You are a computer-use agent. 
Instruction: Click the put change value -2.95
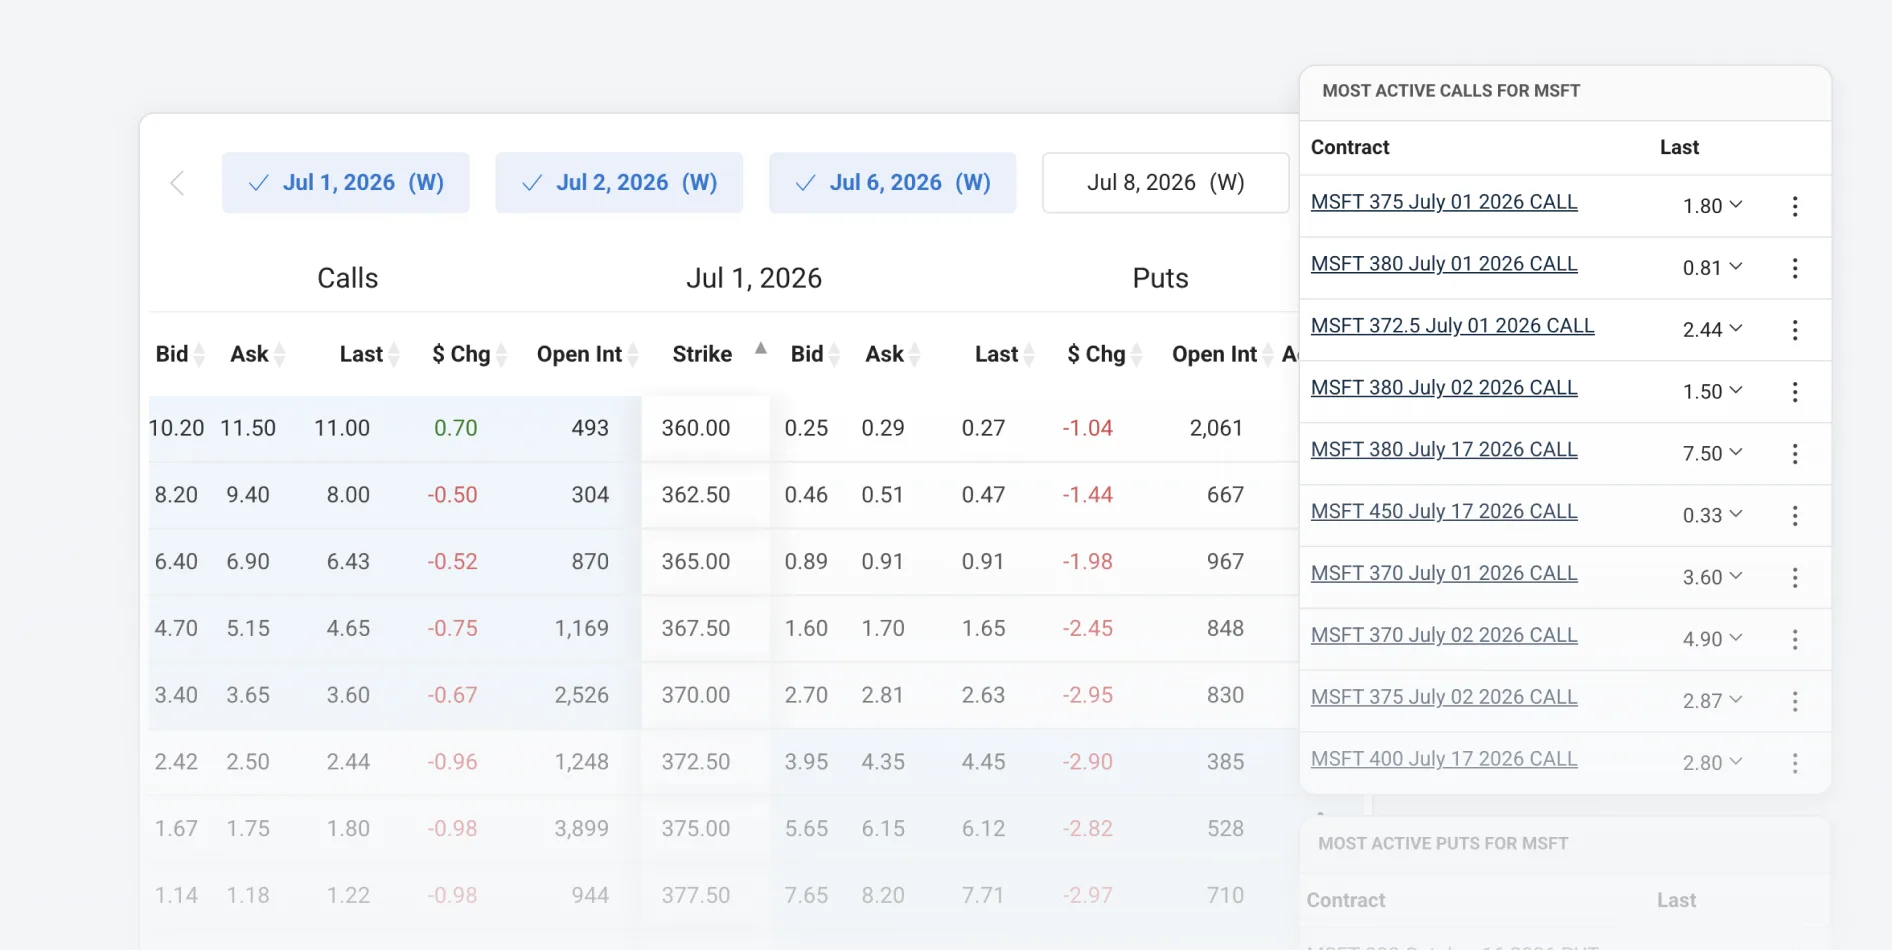[x=1088, y=695]
